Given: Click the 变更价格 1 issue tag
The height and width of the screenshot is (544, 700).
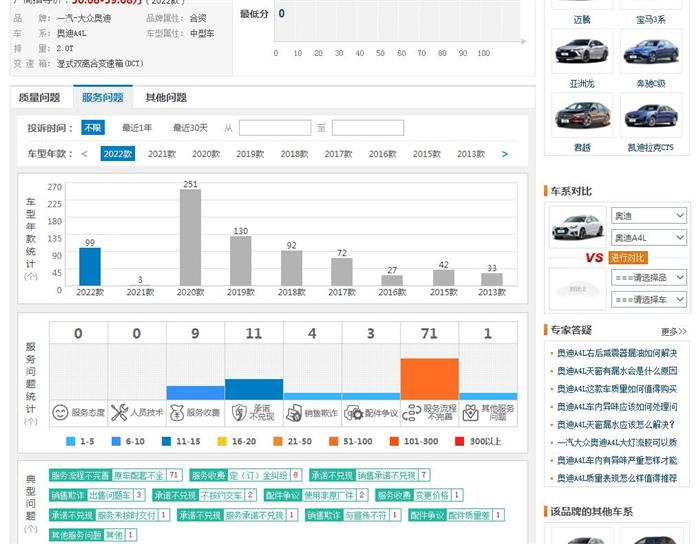Looking at the screenshot, I should (419, 495).
